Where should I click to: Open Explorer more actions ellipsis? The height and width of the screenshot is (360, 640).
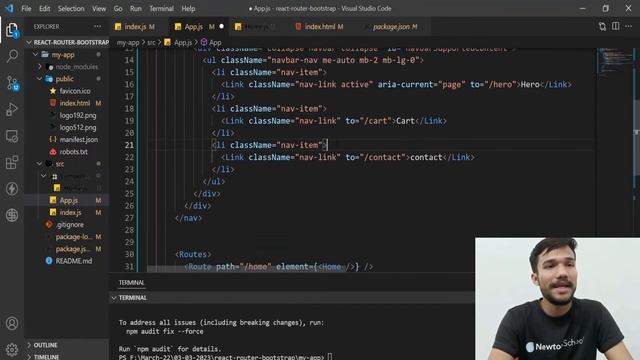(97, 27)
